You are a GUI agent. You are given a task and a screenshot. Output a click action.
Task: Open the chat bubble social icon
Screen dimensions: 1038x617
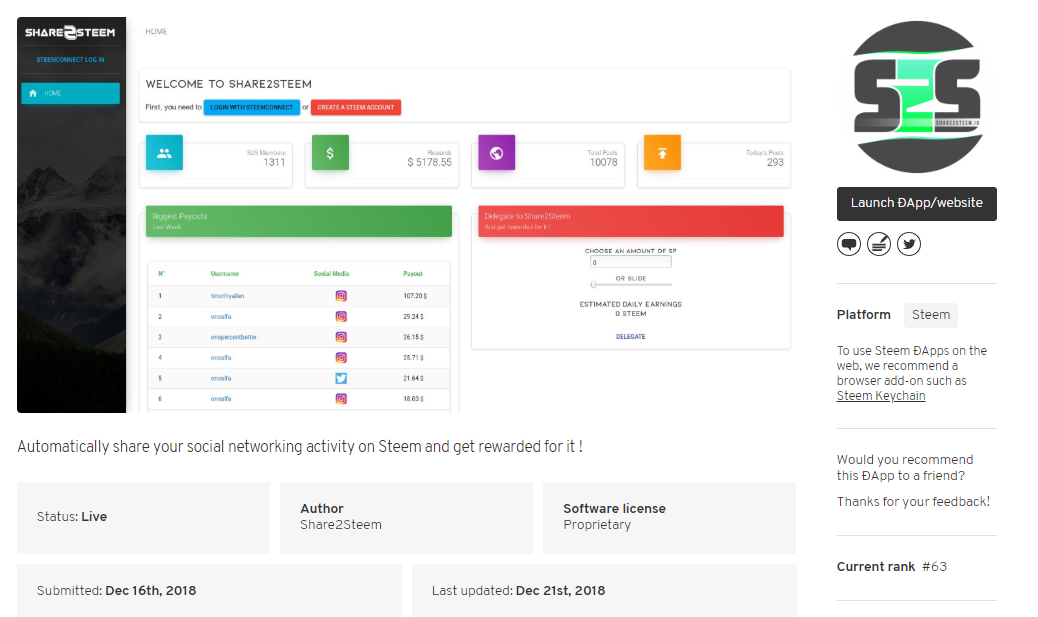[849, 244]
